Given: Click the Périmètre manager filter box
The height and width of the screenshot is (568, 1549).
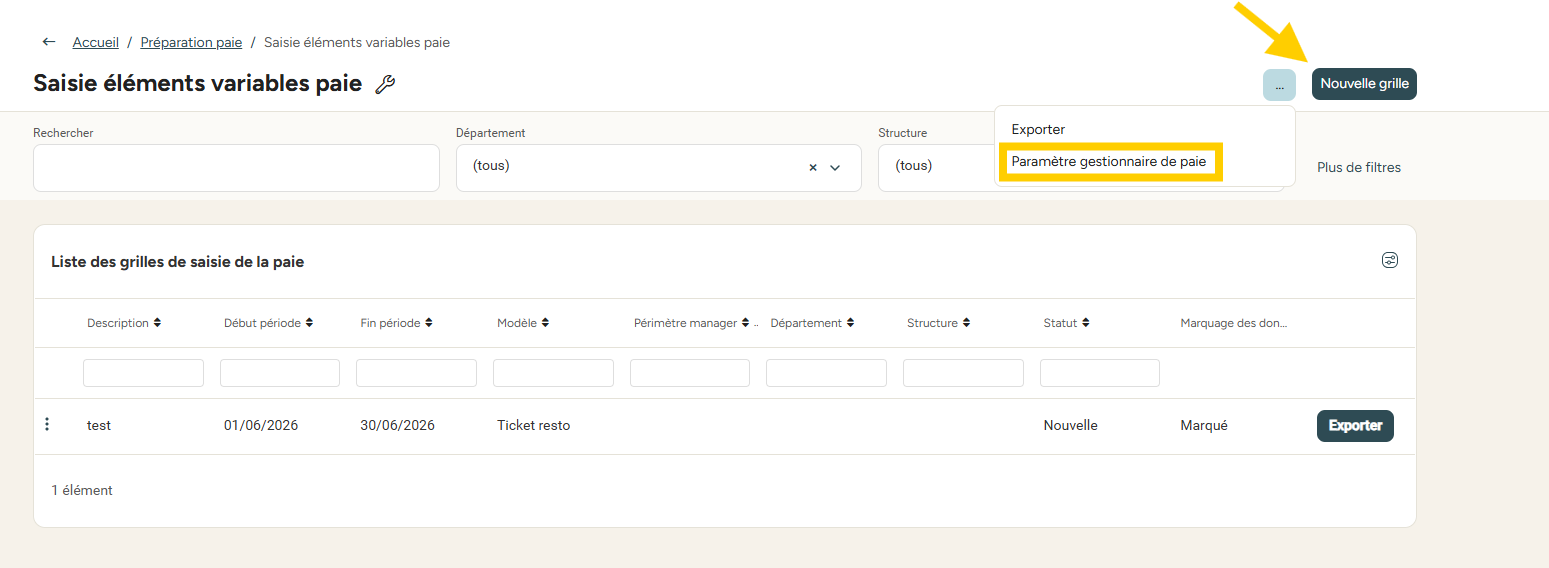Looking at the screenshot, I should (x=690, y=373).
